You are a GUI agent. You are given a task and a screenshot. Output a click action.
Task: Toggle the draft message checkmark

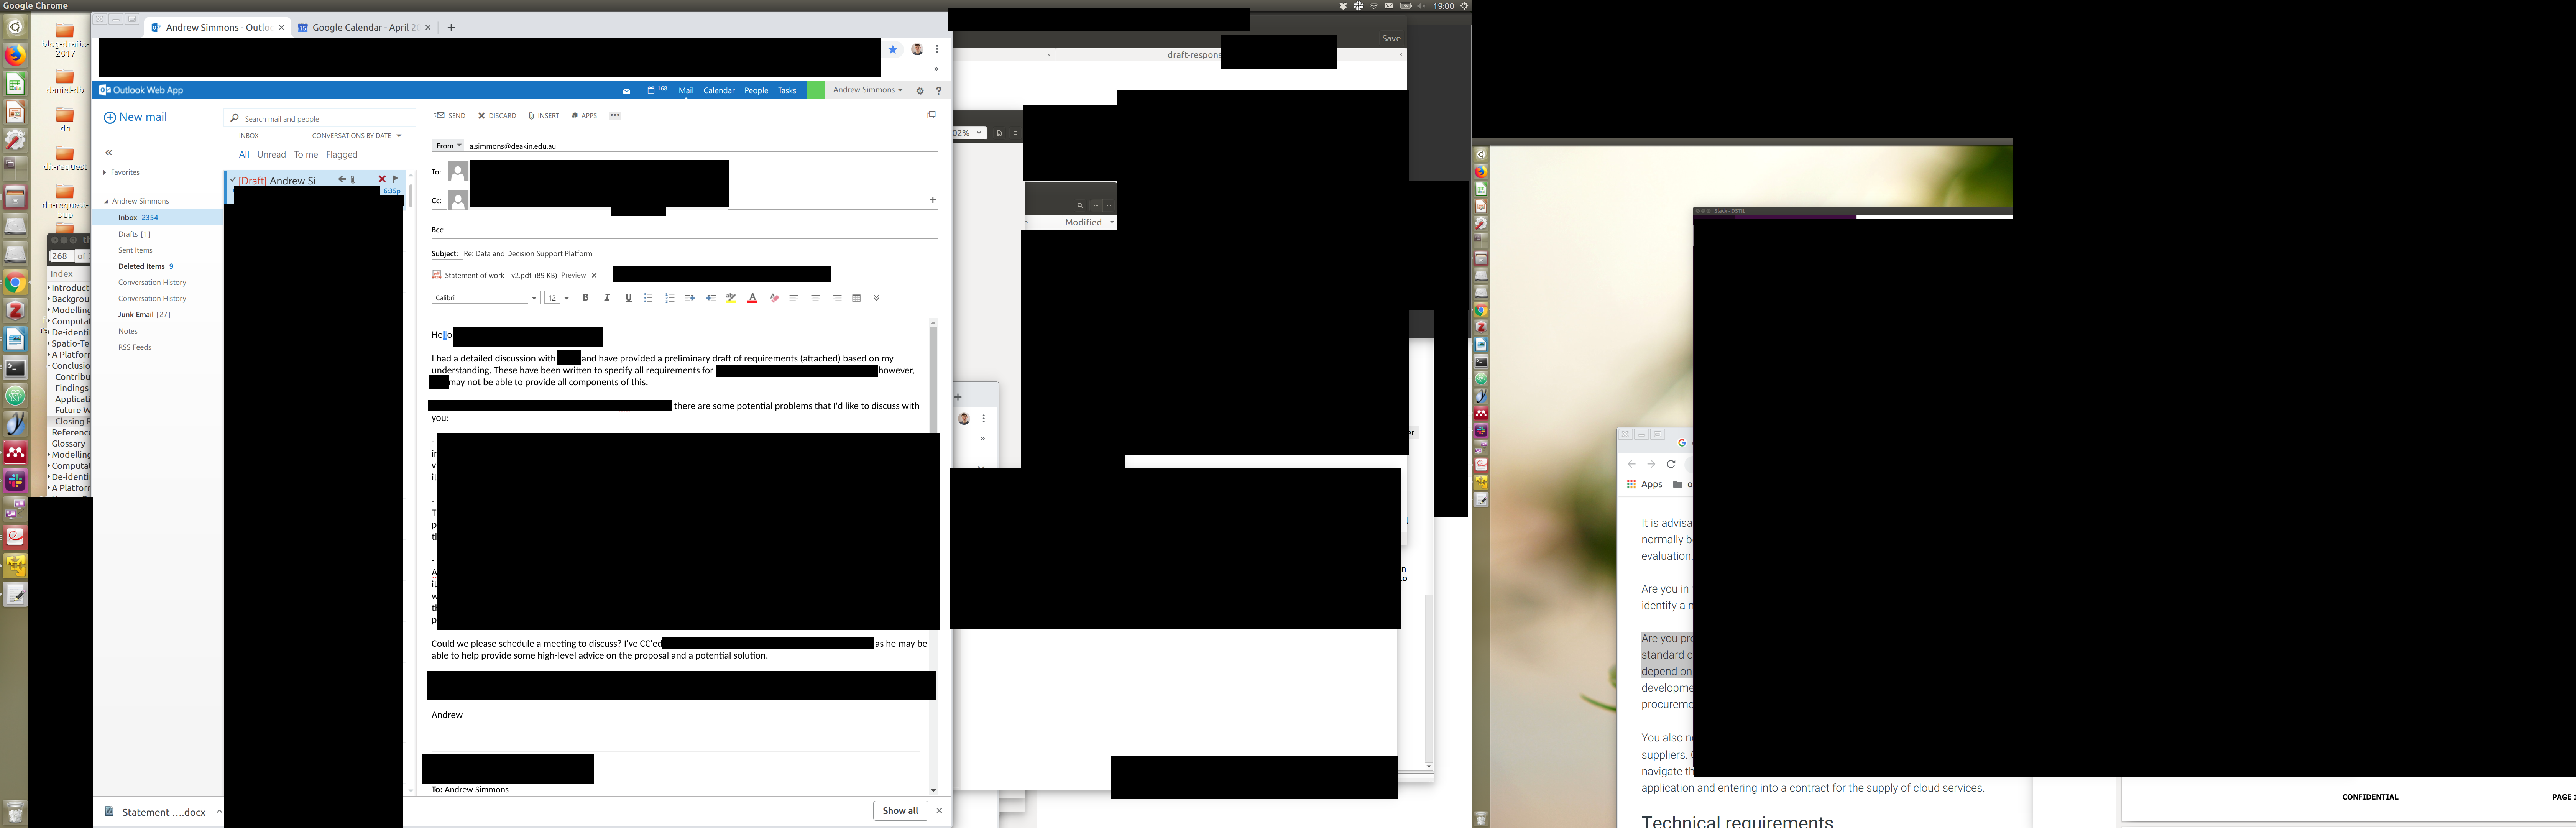click(233, 180)
